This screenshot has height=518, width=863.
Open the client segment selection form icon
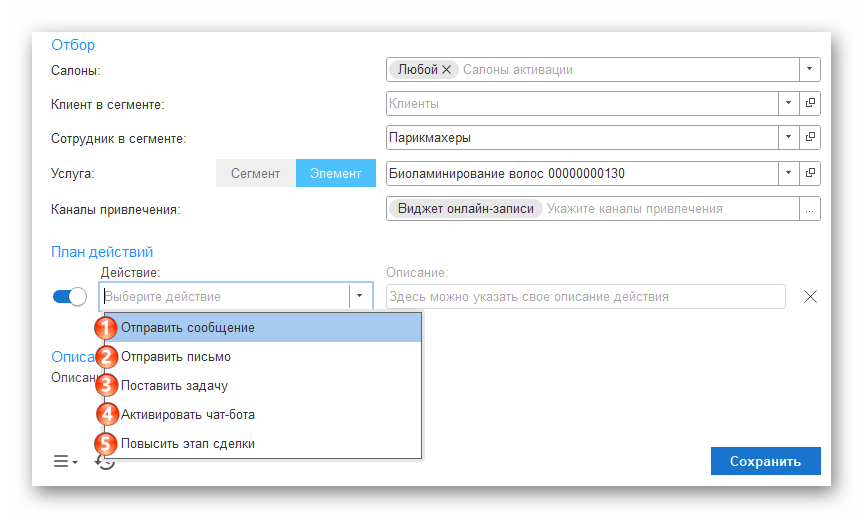point(810,103)
